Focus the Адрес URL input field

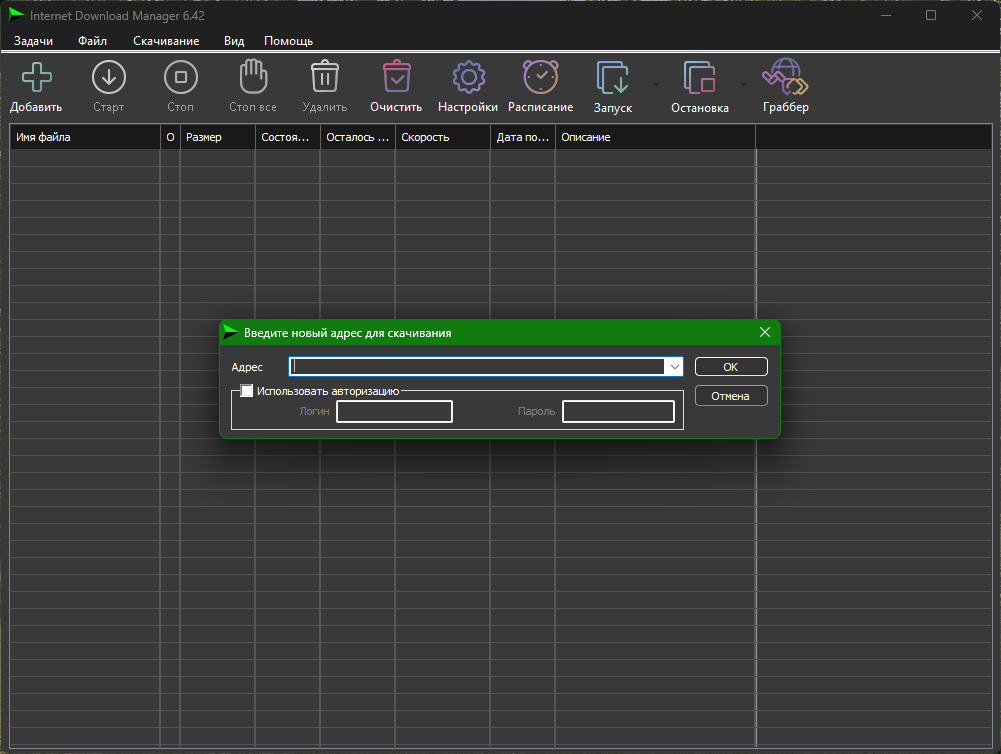click(477, 366)
